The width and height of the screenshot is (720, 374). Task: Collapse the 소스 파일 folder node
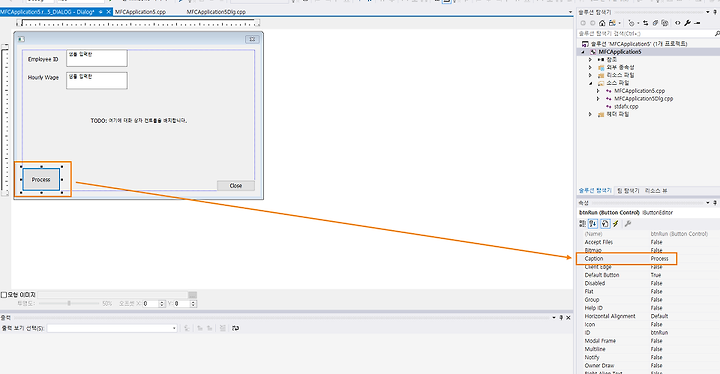(x=591, y=83)
